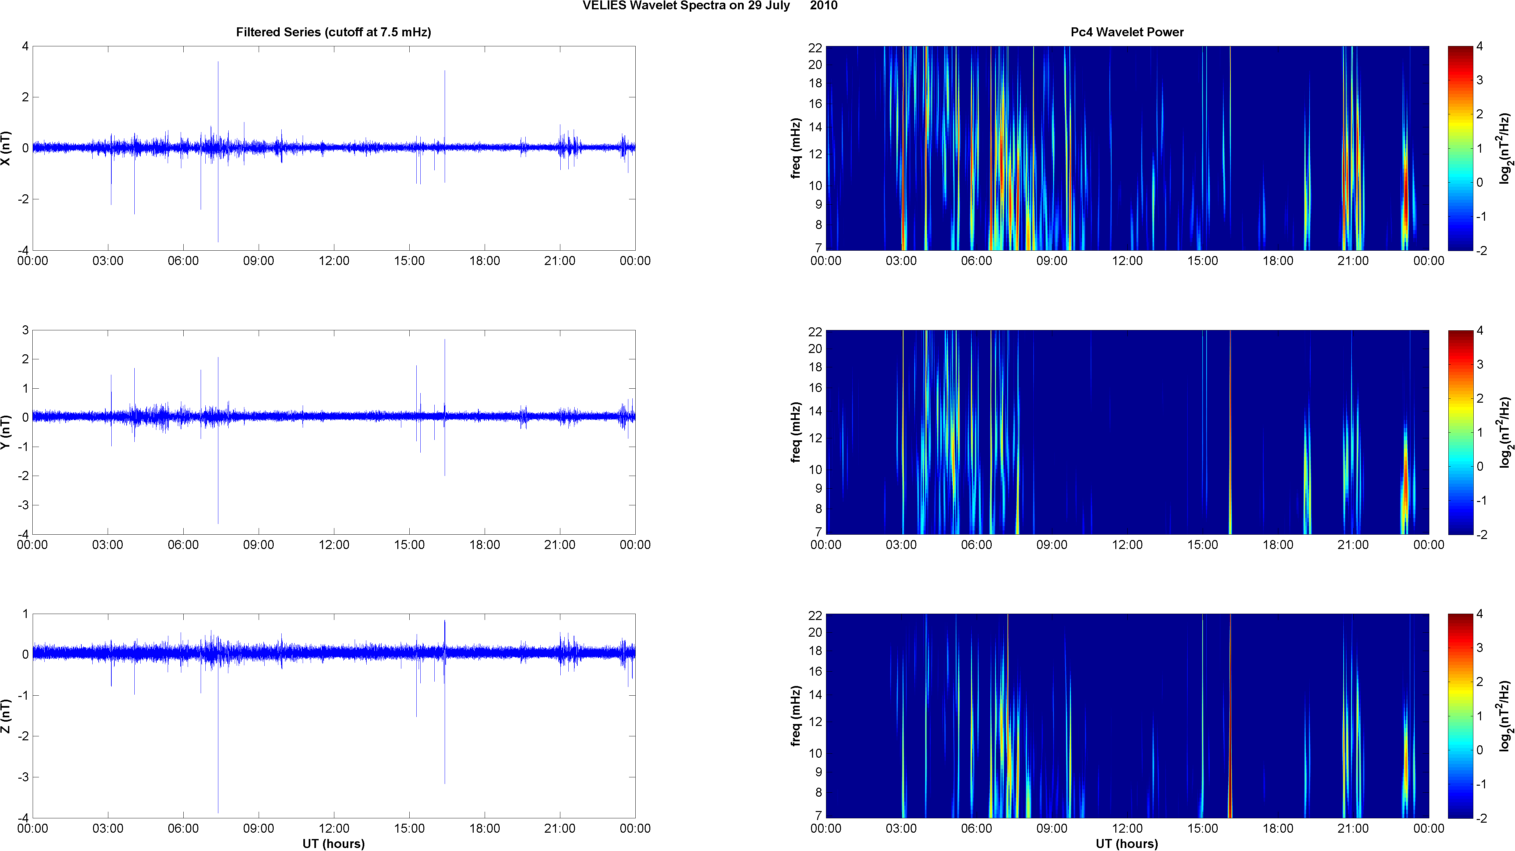
Task: Click the colorbar beside the Z wavelet spectrogram
Action: click(1460, 716)
